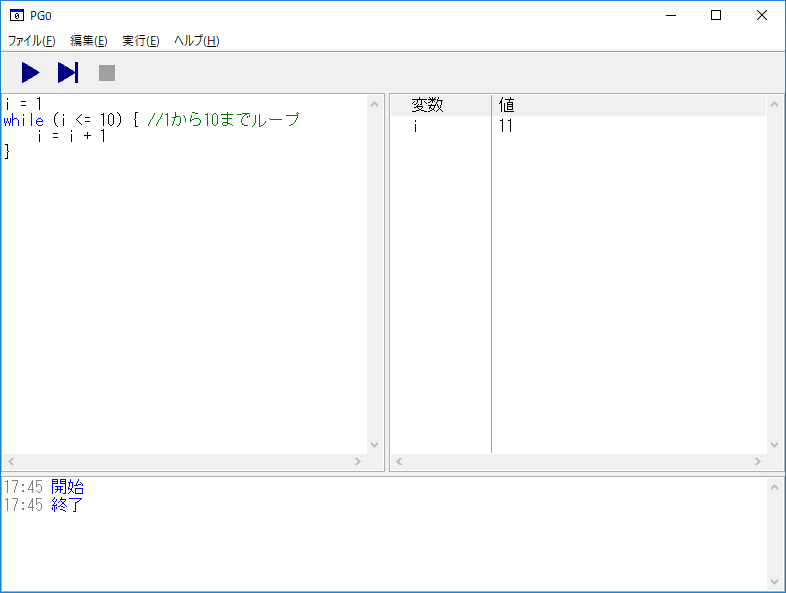Click the gray stop button in toolbar
The height and width of the screenshot is (593, 786).
(107, 73)
